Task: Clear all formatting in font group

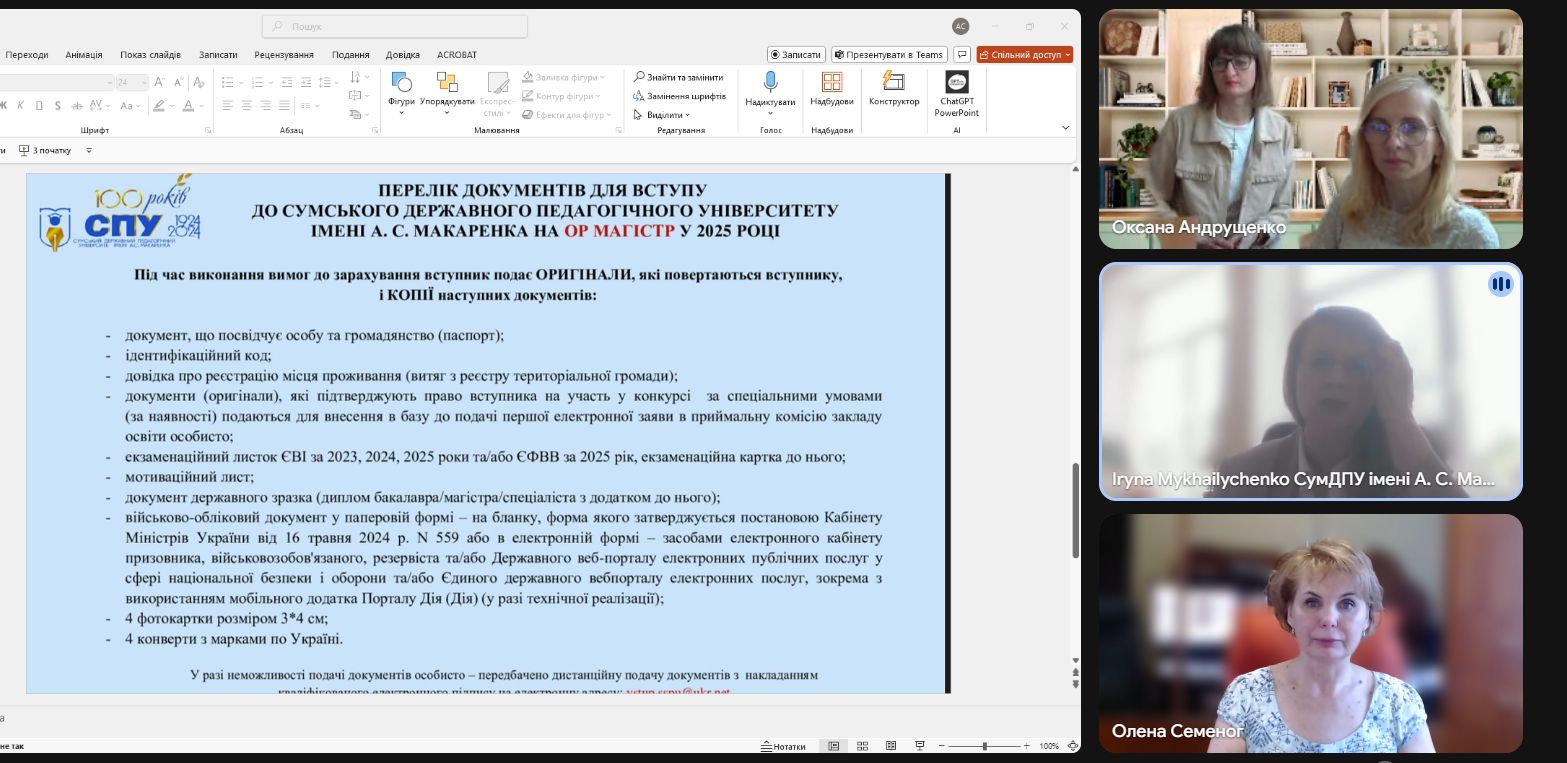Action: [198, 82]
